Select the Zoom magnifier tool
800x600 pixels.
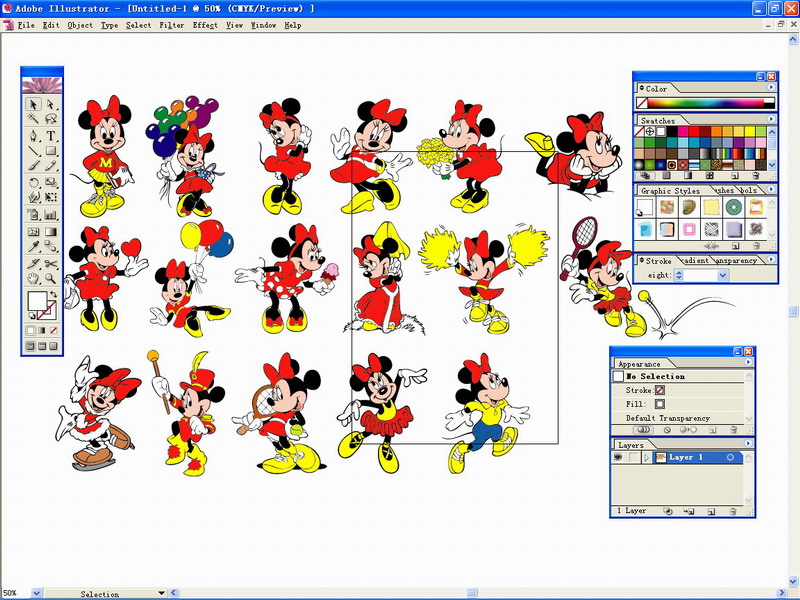pyautogui.click(x=51, y=279)
